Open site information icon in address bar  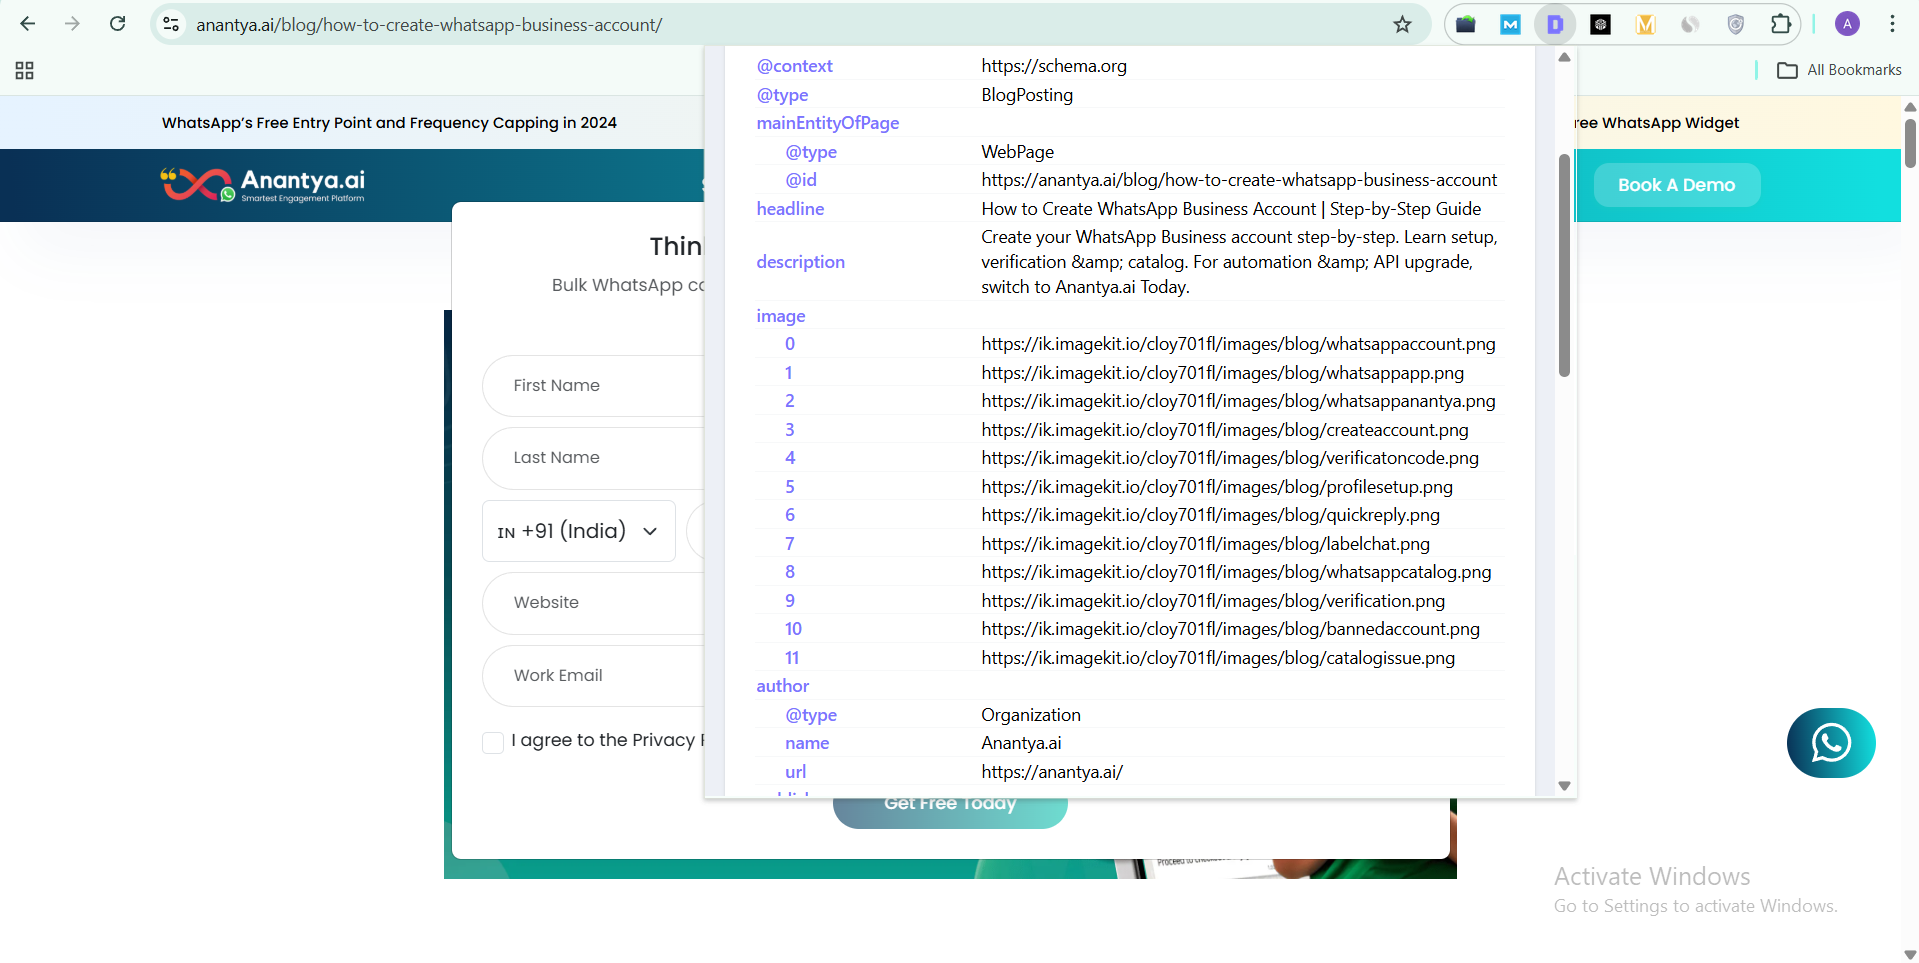[171, 24]
